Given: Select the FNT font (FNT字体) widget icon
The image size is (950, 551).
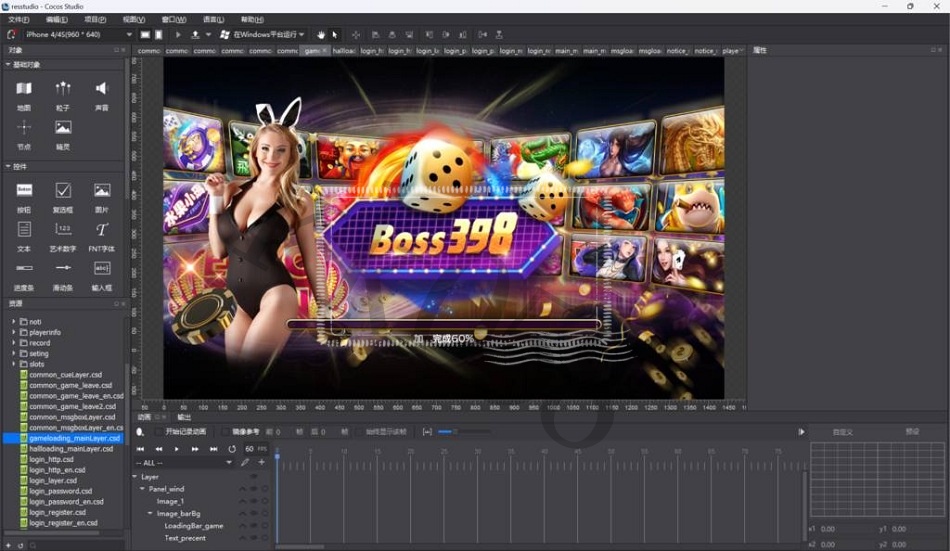Looking at the screenshot, I should [102, 229].
